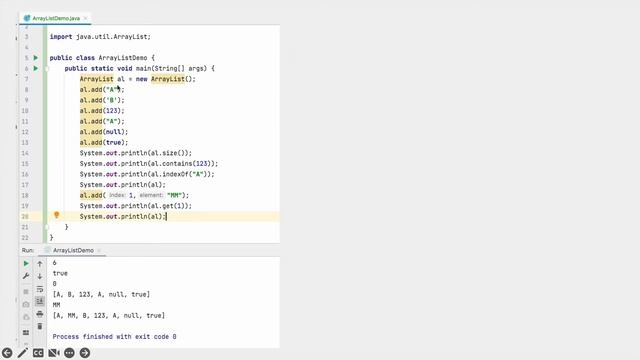Rerun ArrayListDemo with the green play icon in Run panel
640x360 pixels.
click(26, 264)
